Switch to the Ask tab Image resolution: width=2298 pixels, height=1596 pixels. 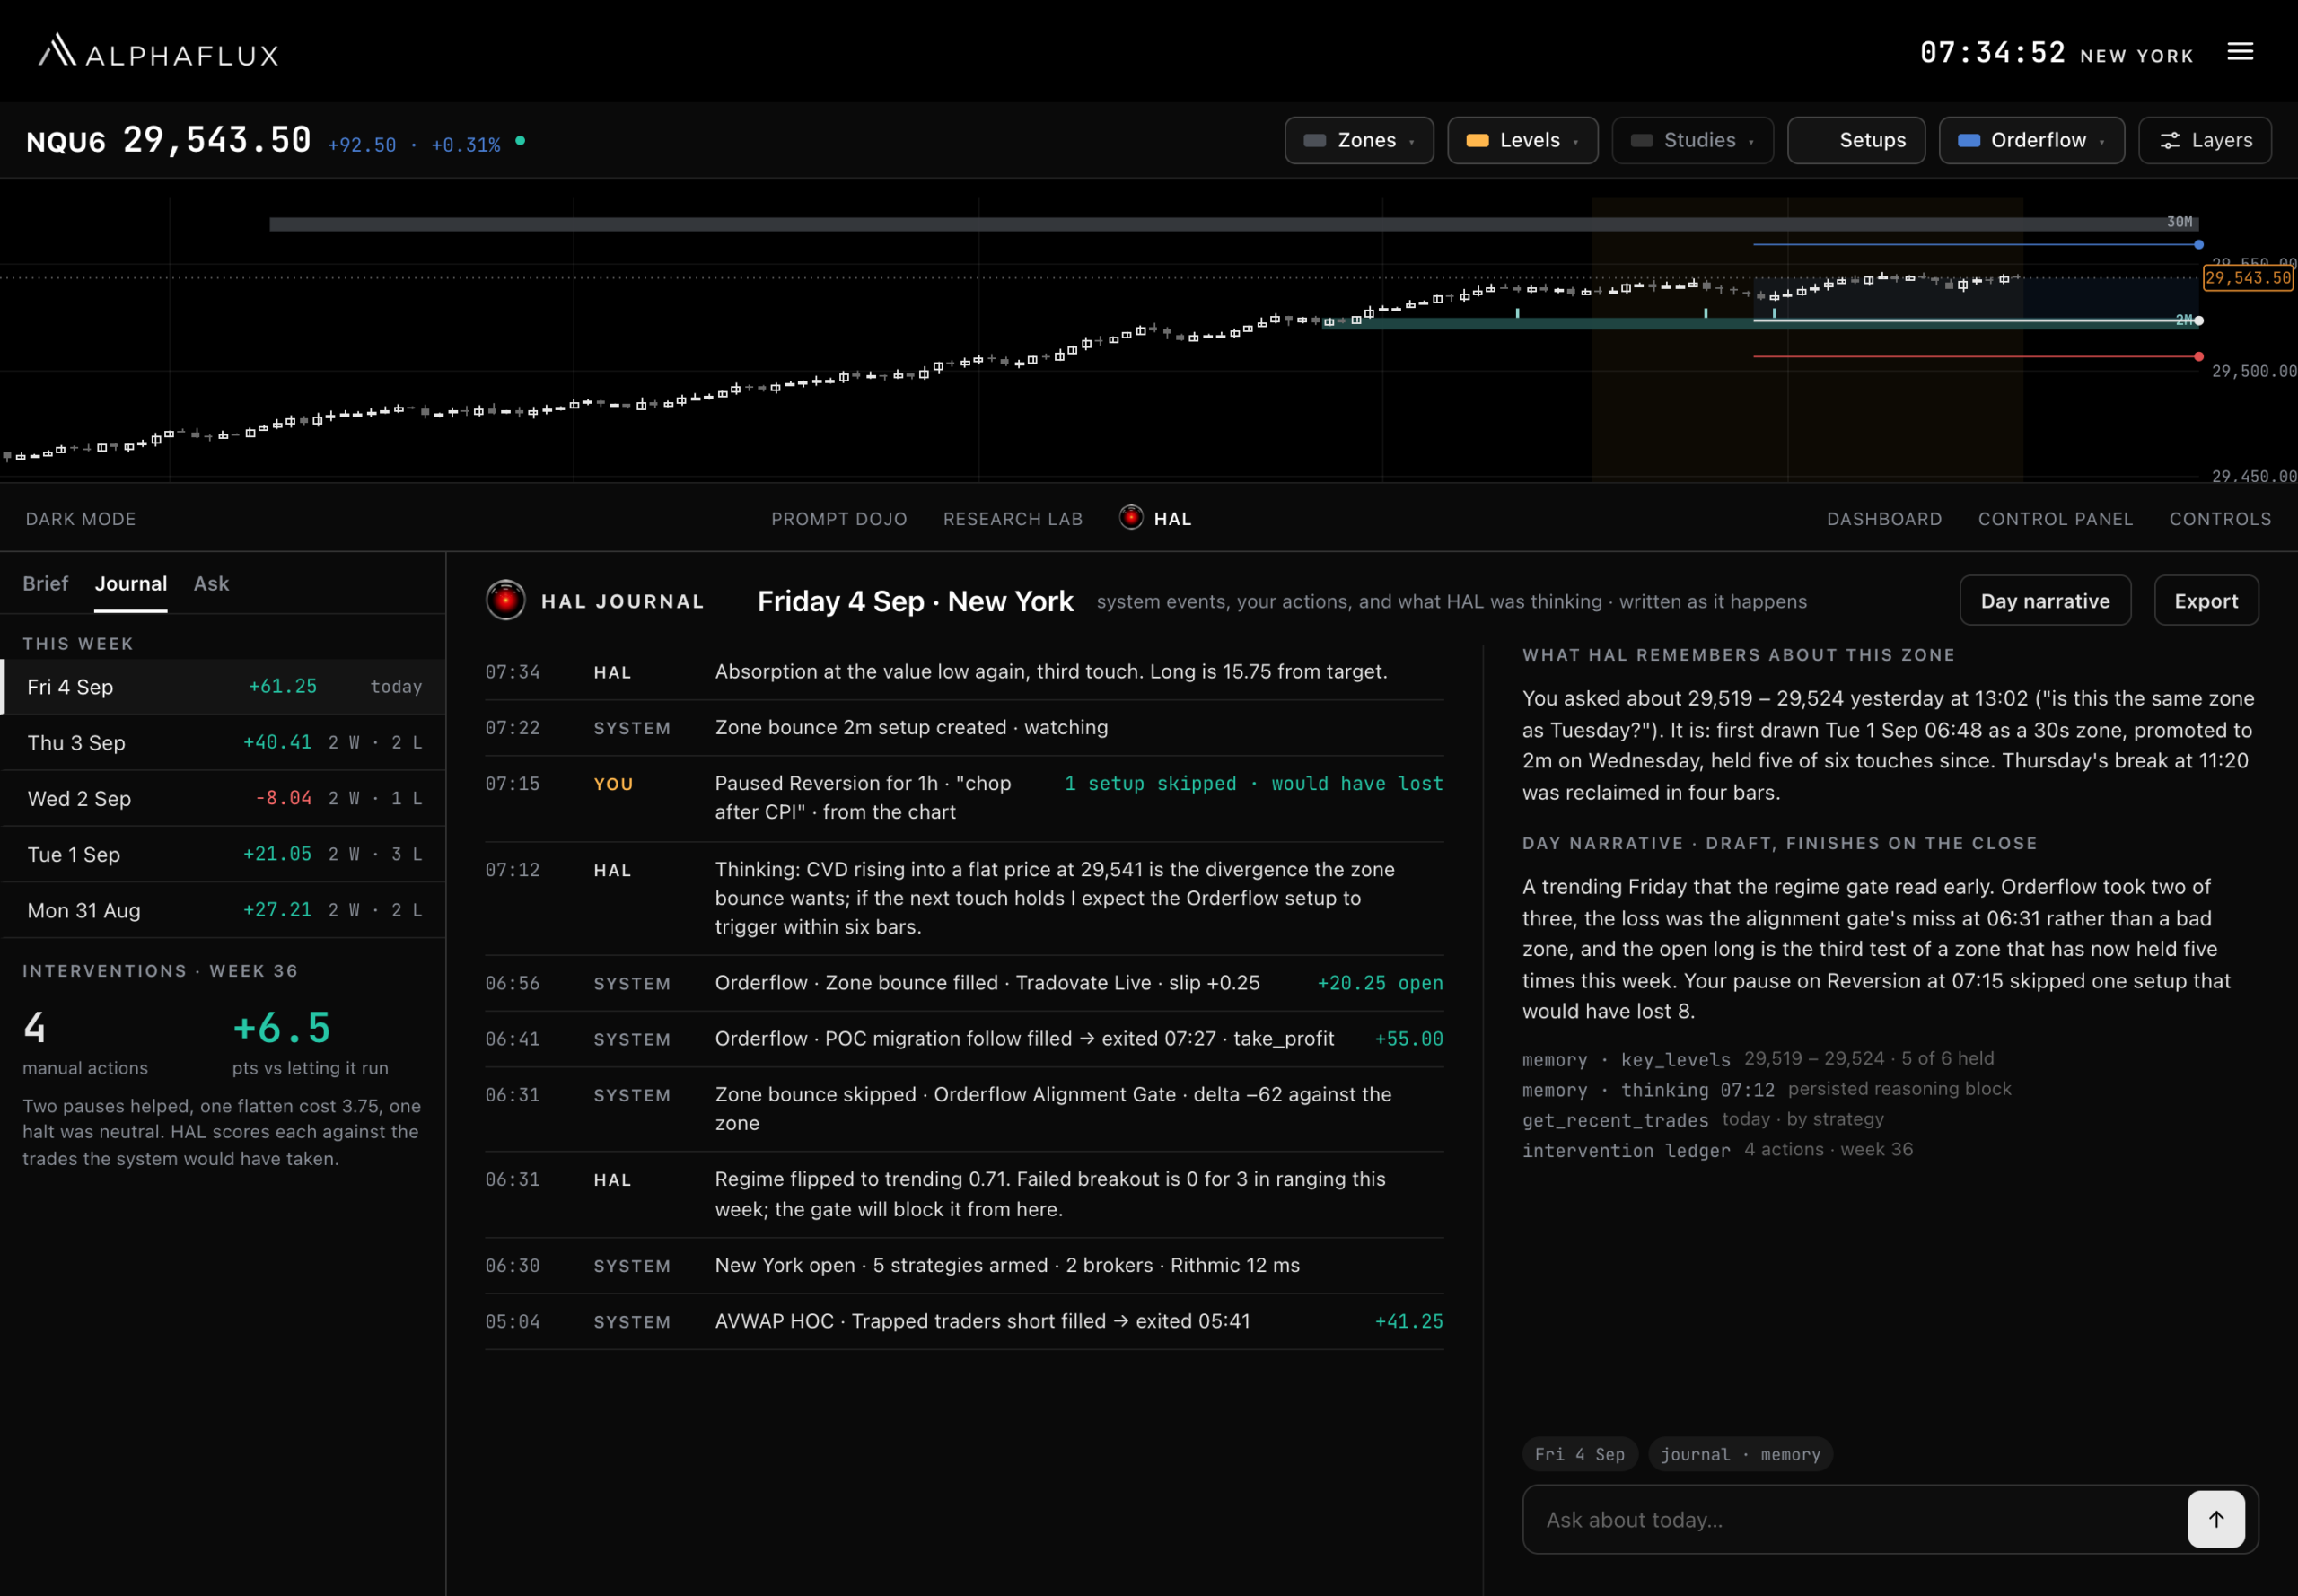[x=211, y=583]
